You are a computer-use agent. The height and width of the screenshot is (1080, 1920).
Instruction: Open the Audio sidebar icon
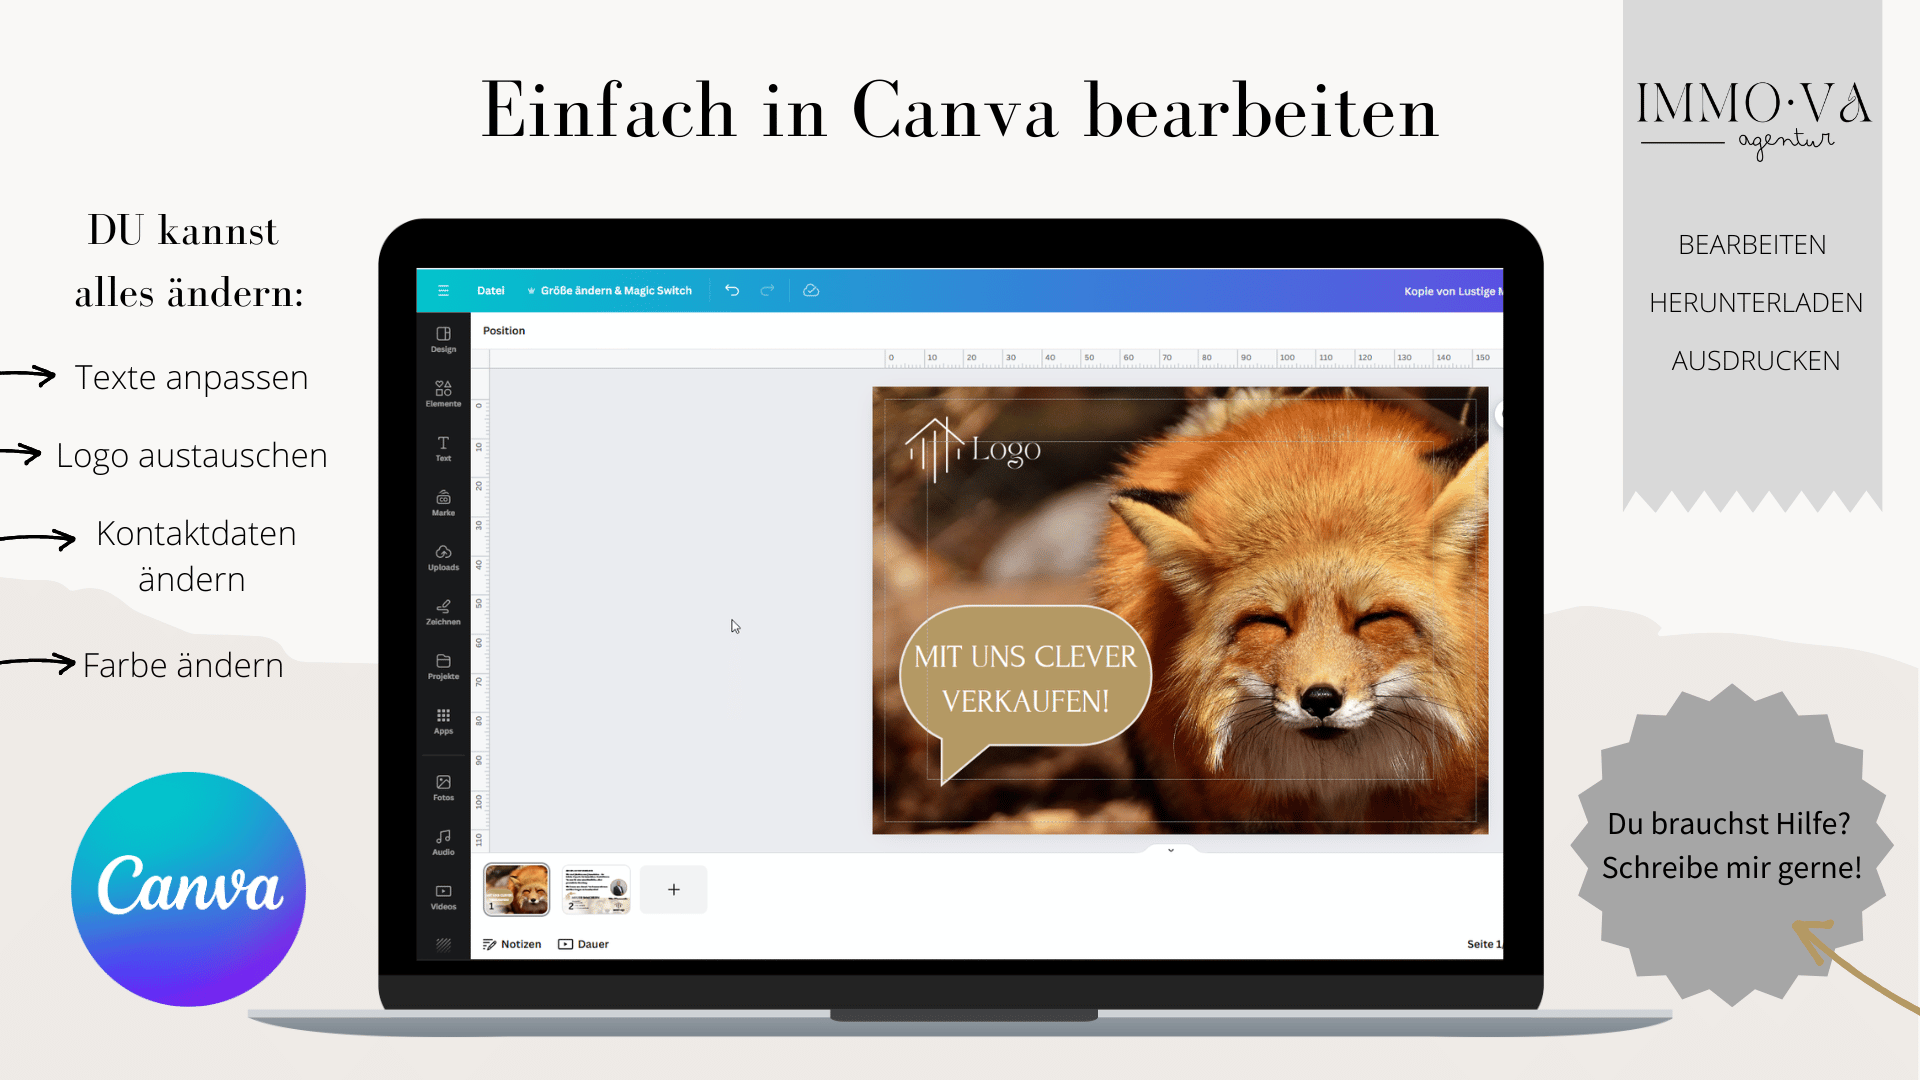tap(443, 842)
